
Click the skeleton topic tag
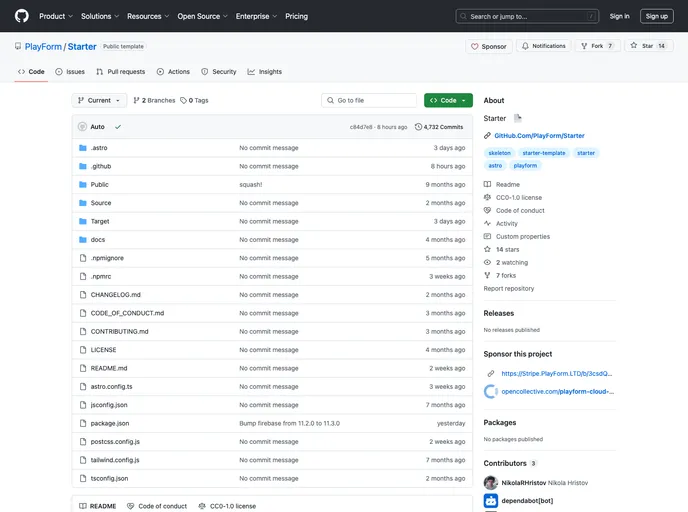click(499, 153)
